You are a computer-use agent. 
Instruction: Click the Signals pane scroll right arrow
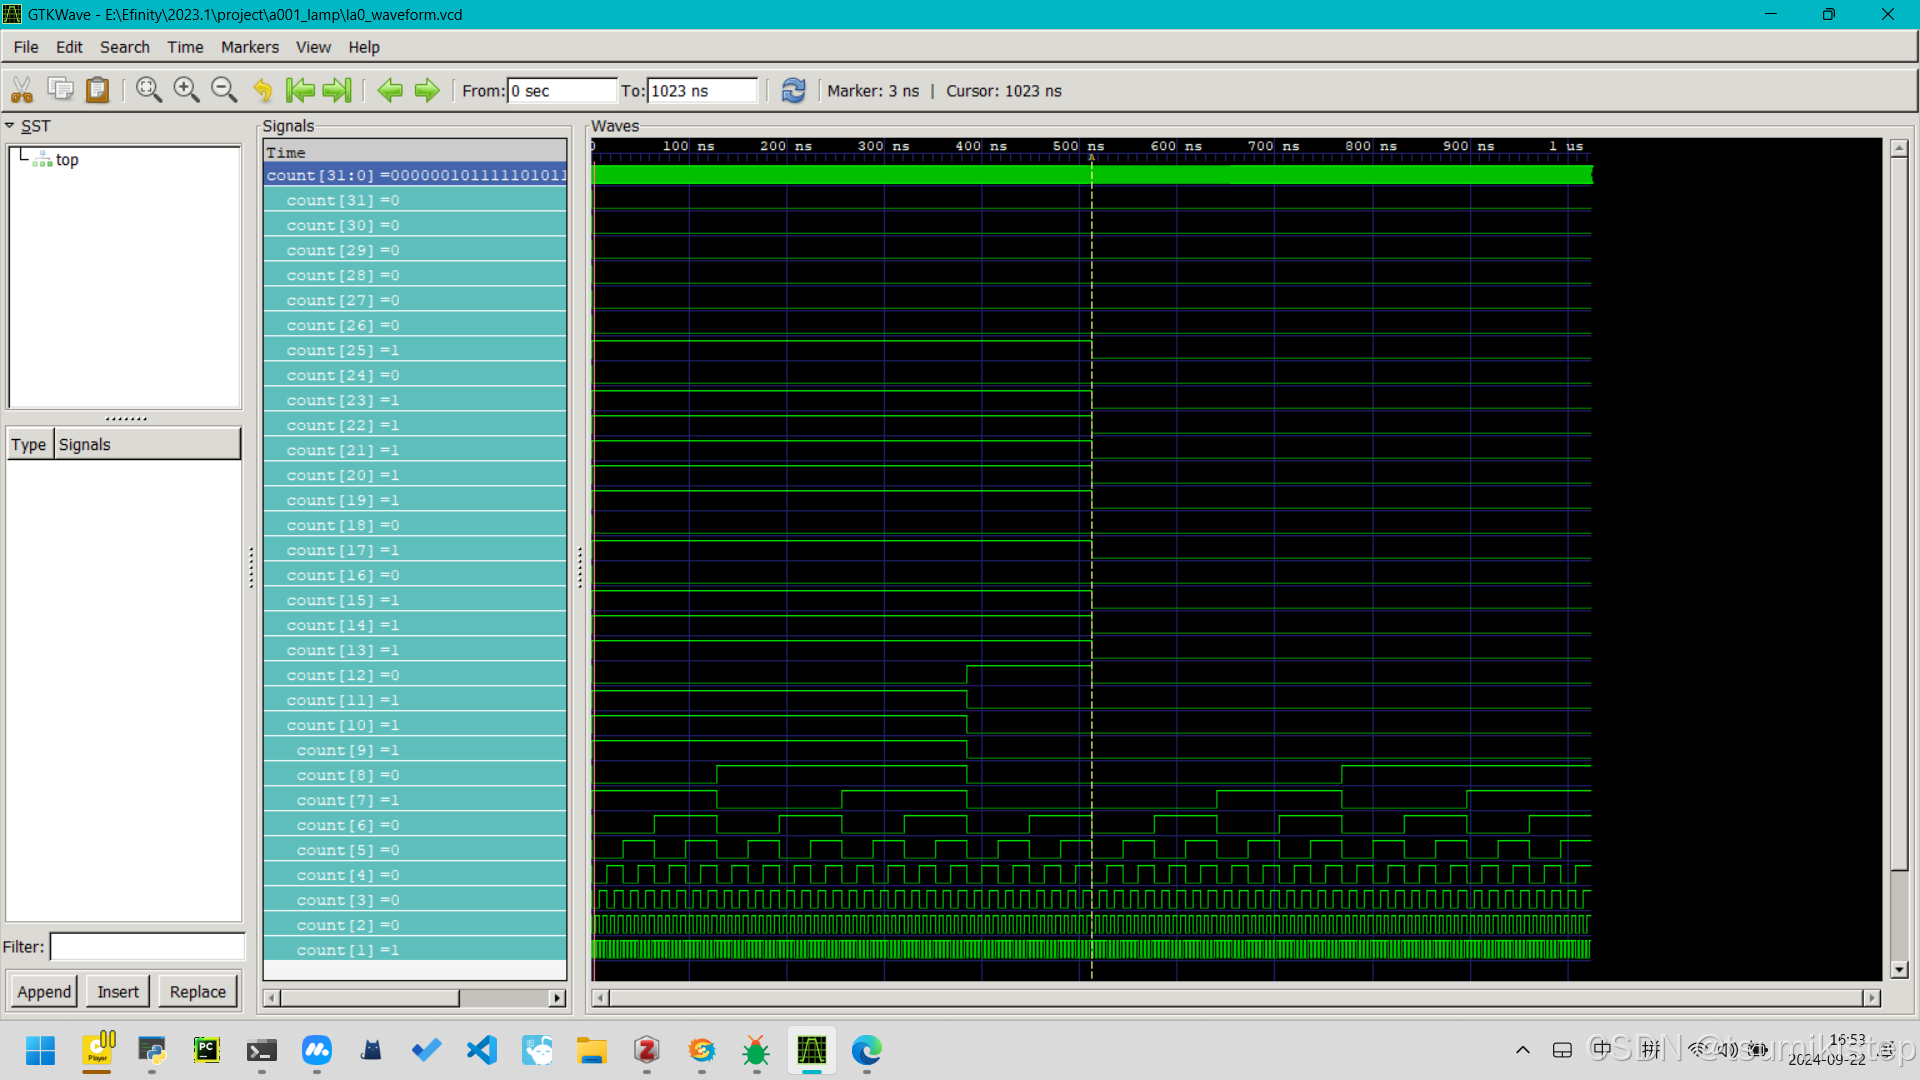(558, 998)
